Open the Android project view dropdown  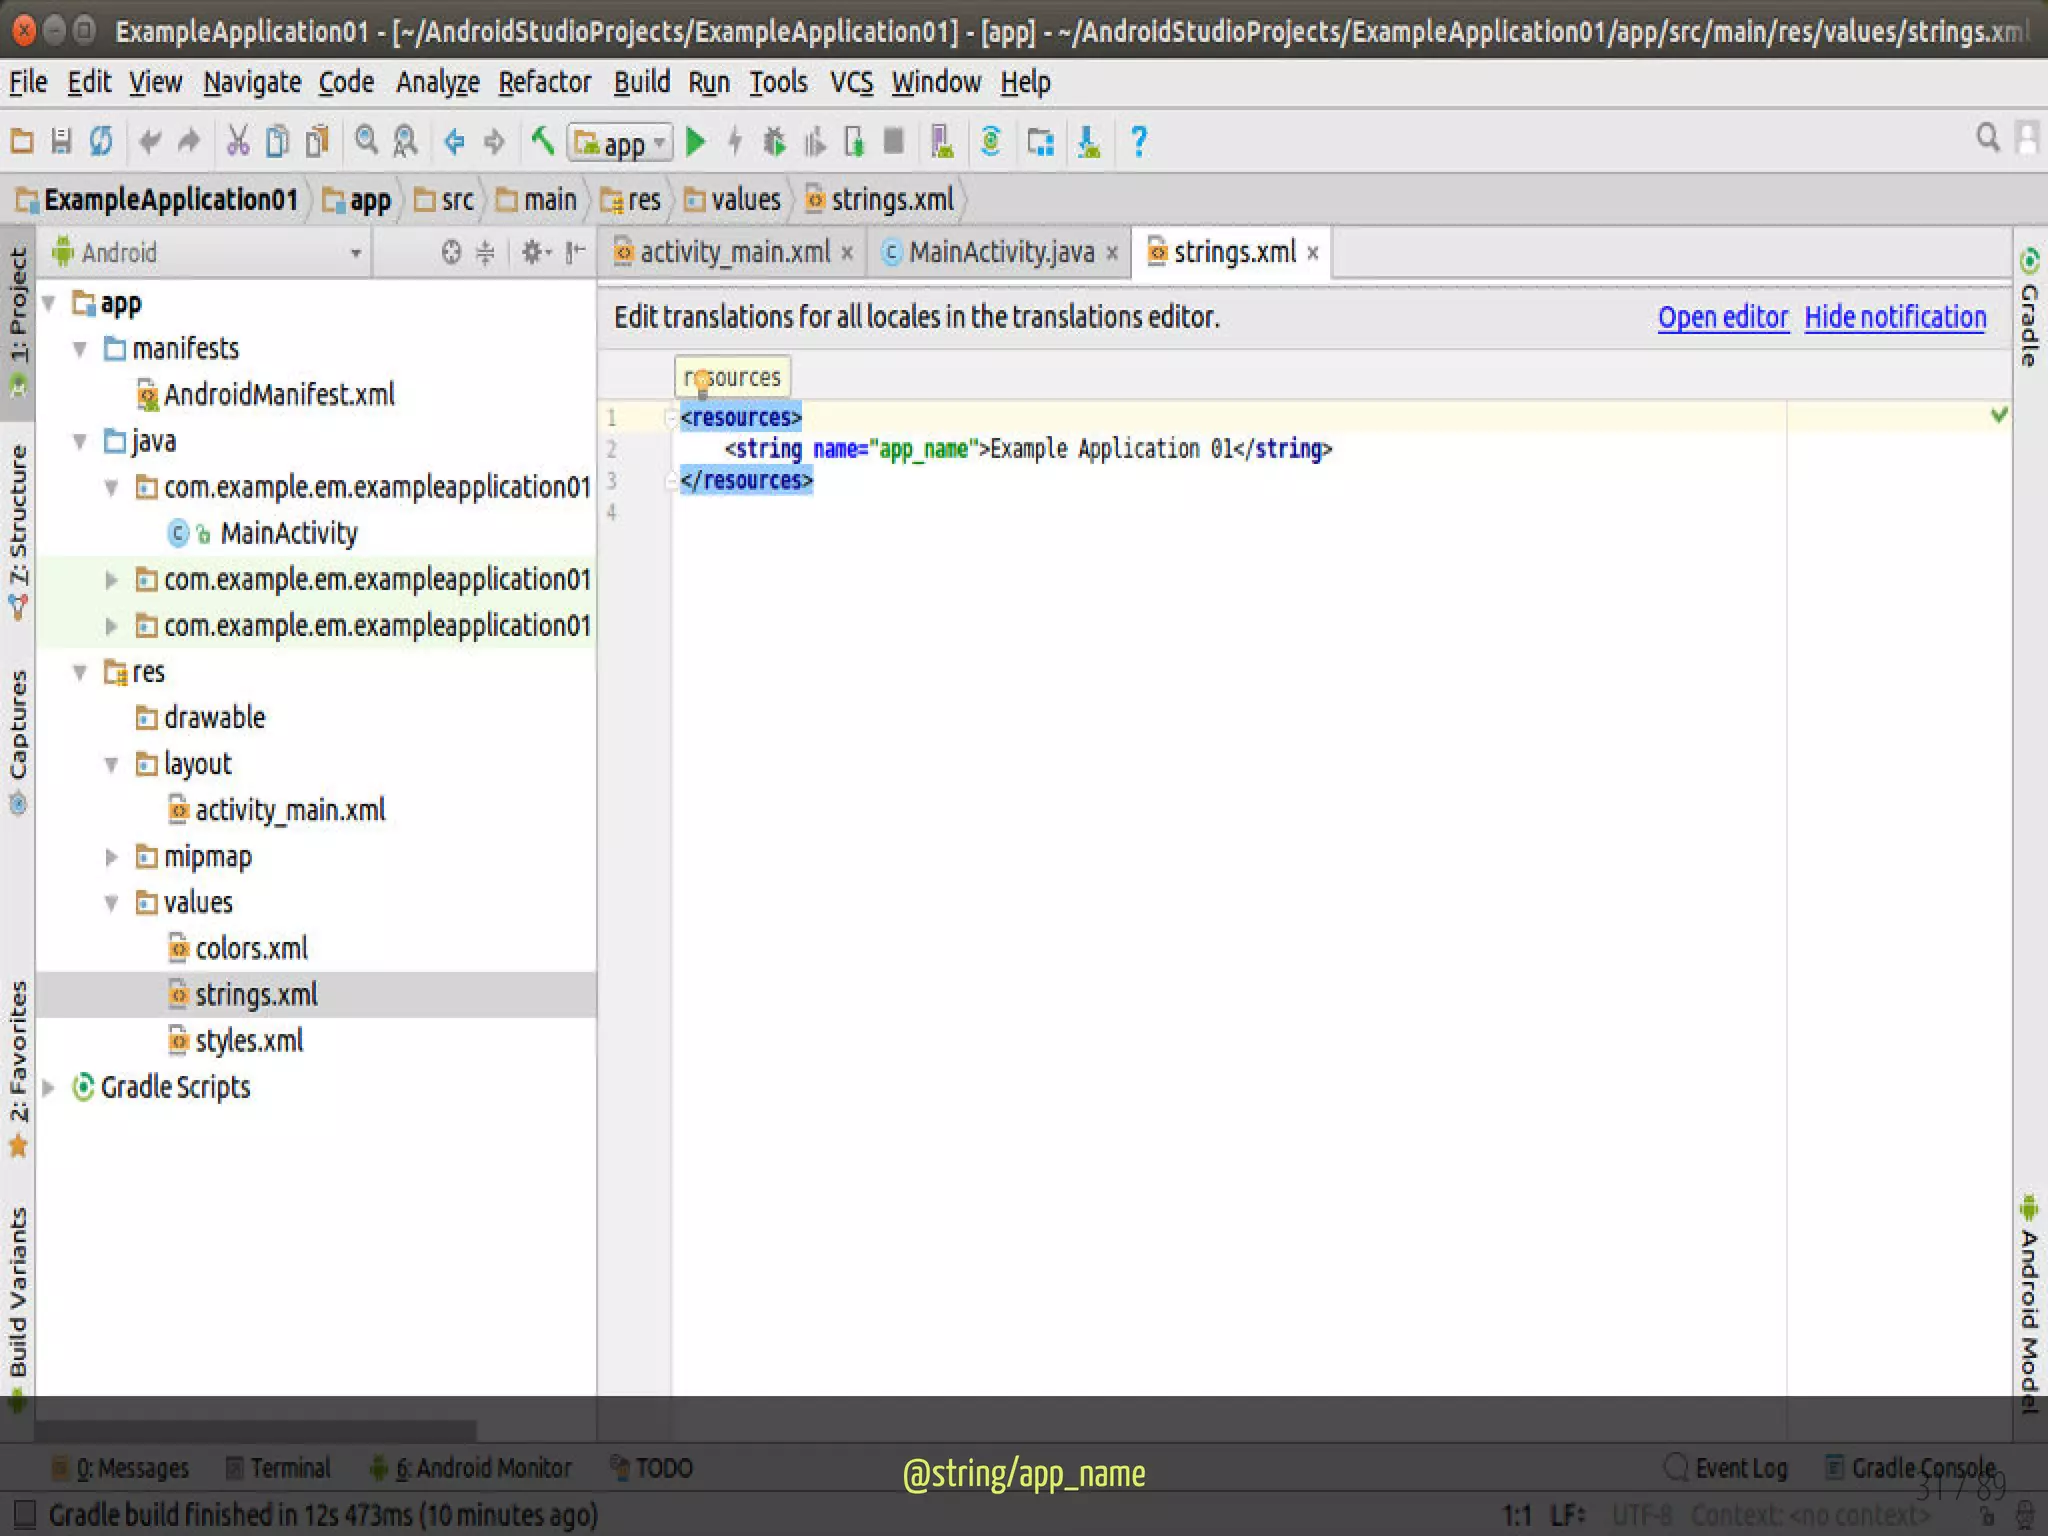(x=207, y=253)
